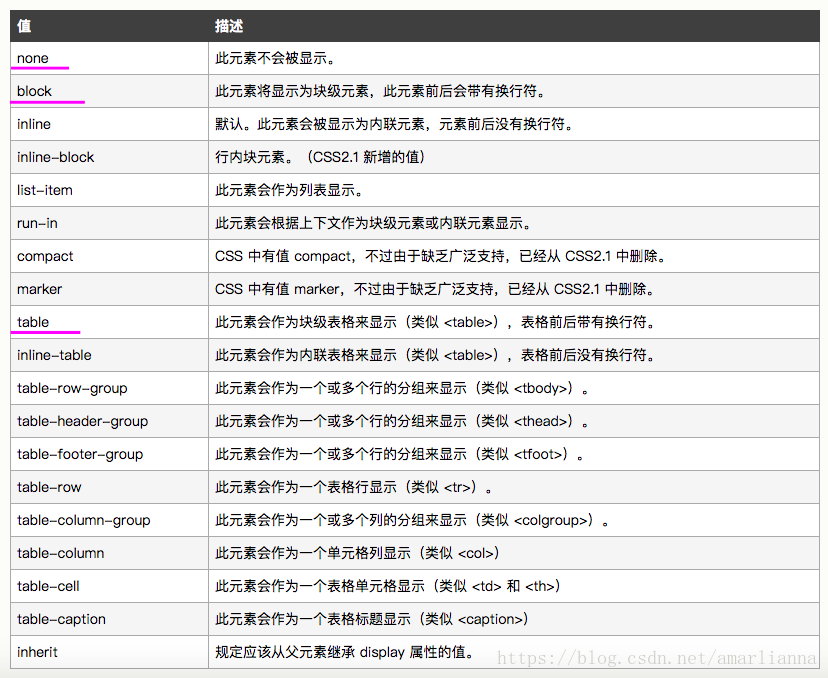Click the 'table-column-group' value cell
Image resolution: width=828 pixels, height=678 pixels.
click(109, 520)
